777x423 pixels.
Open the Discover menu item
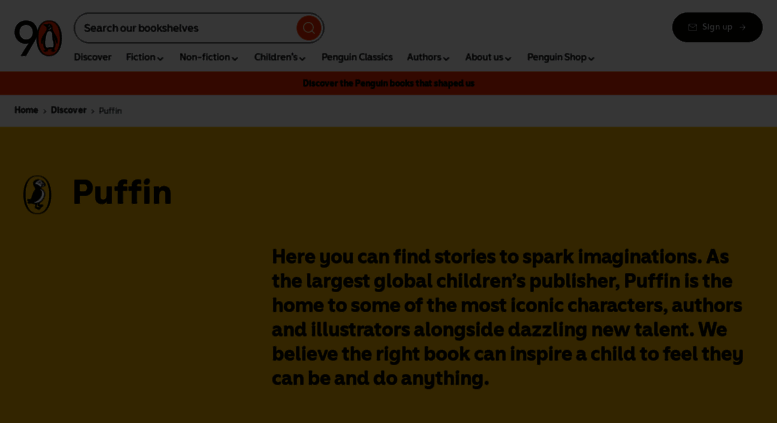click(x=93, y=57)
